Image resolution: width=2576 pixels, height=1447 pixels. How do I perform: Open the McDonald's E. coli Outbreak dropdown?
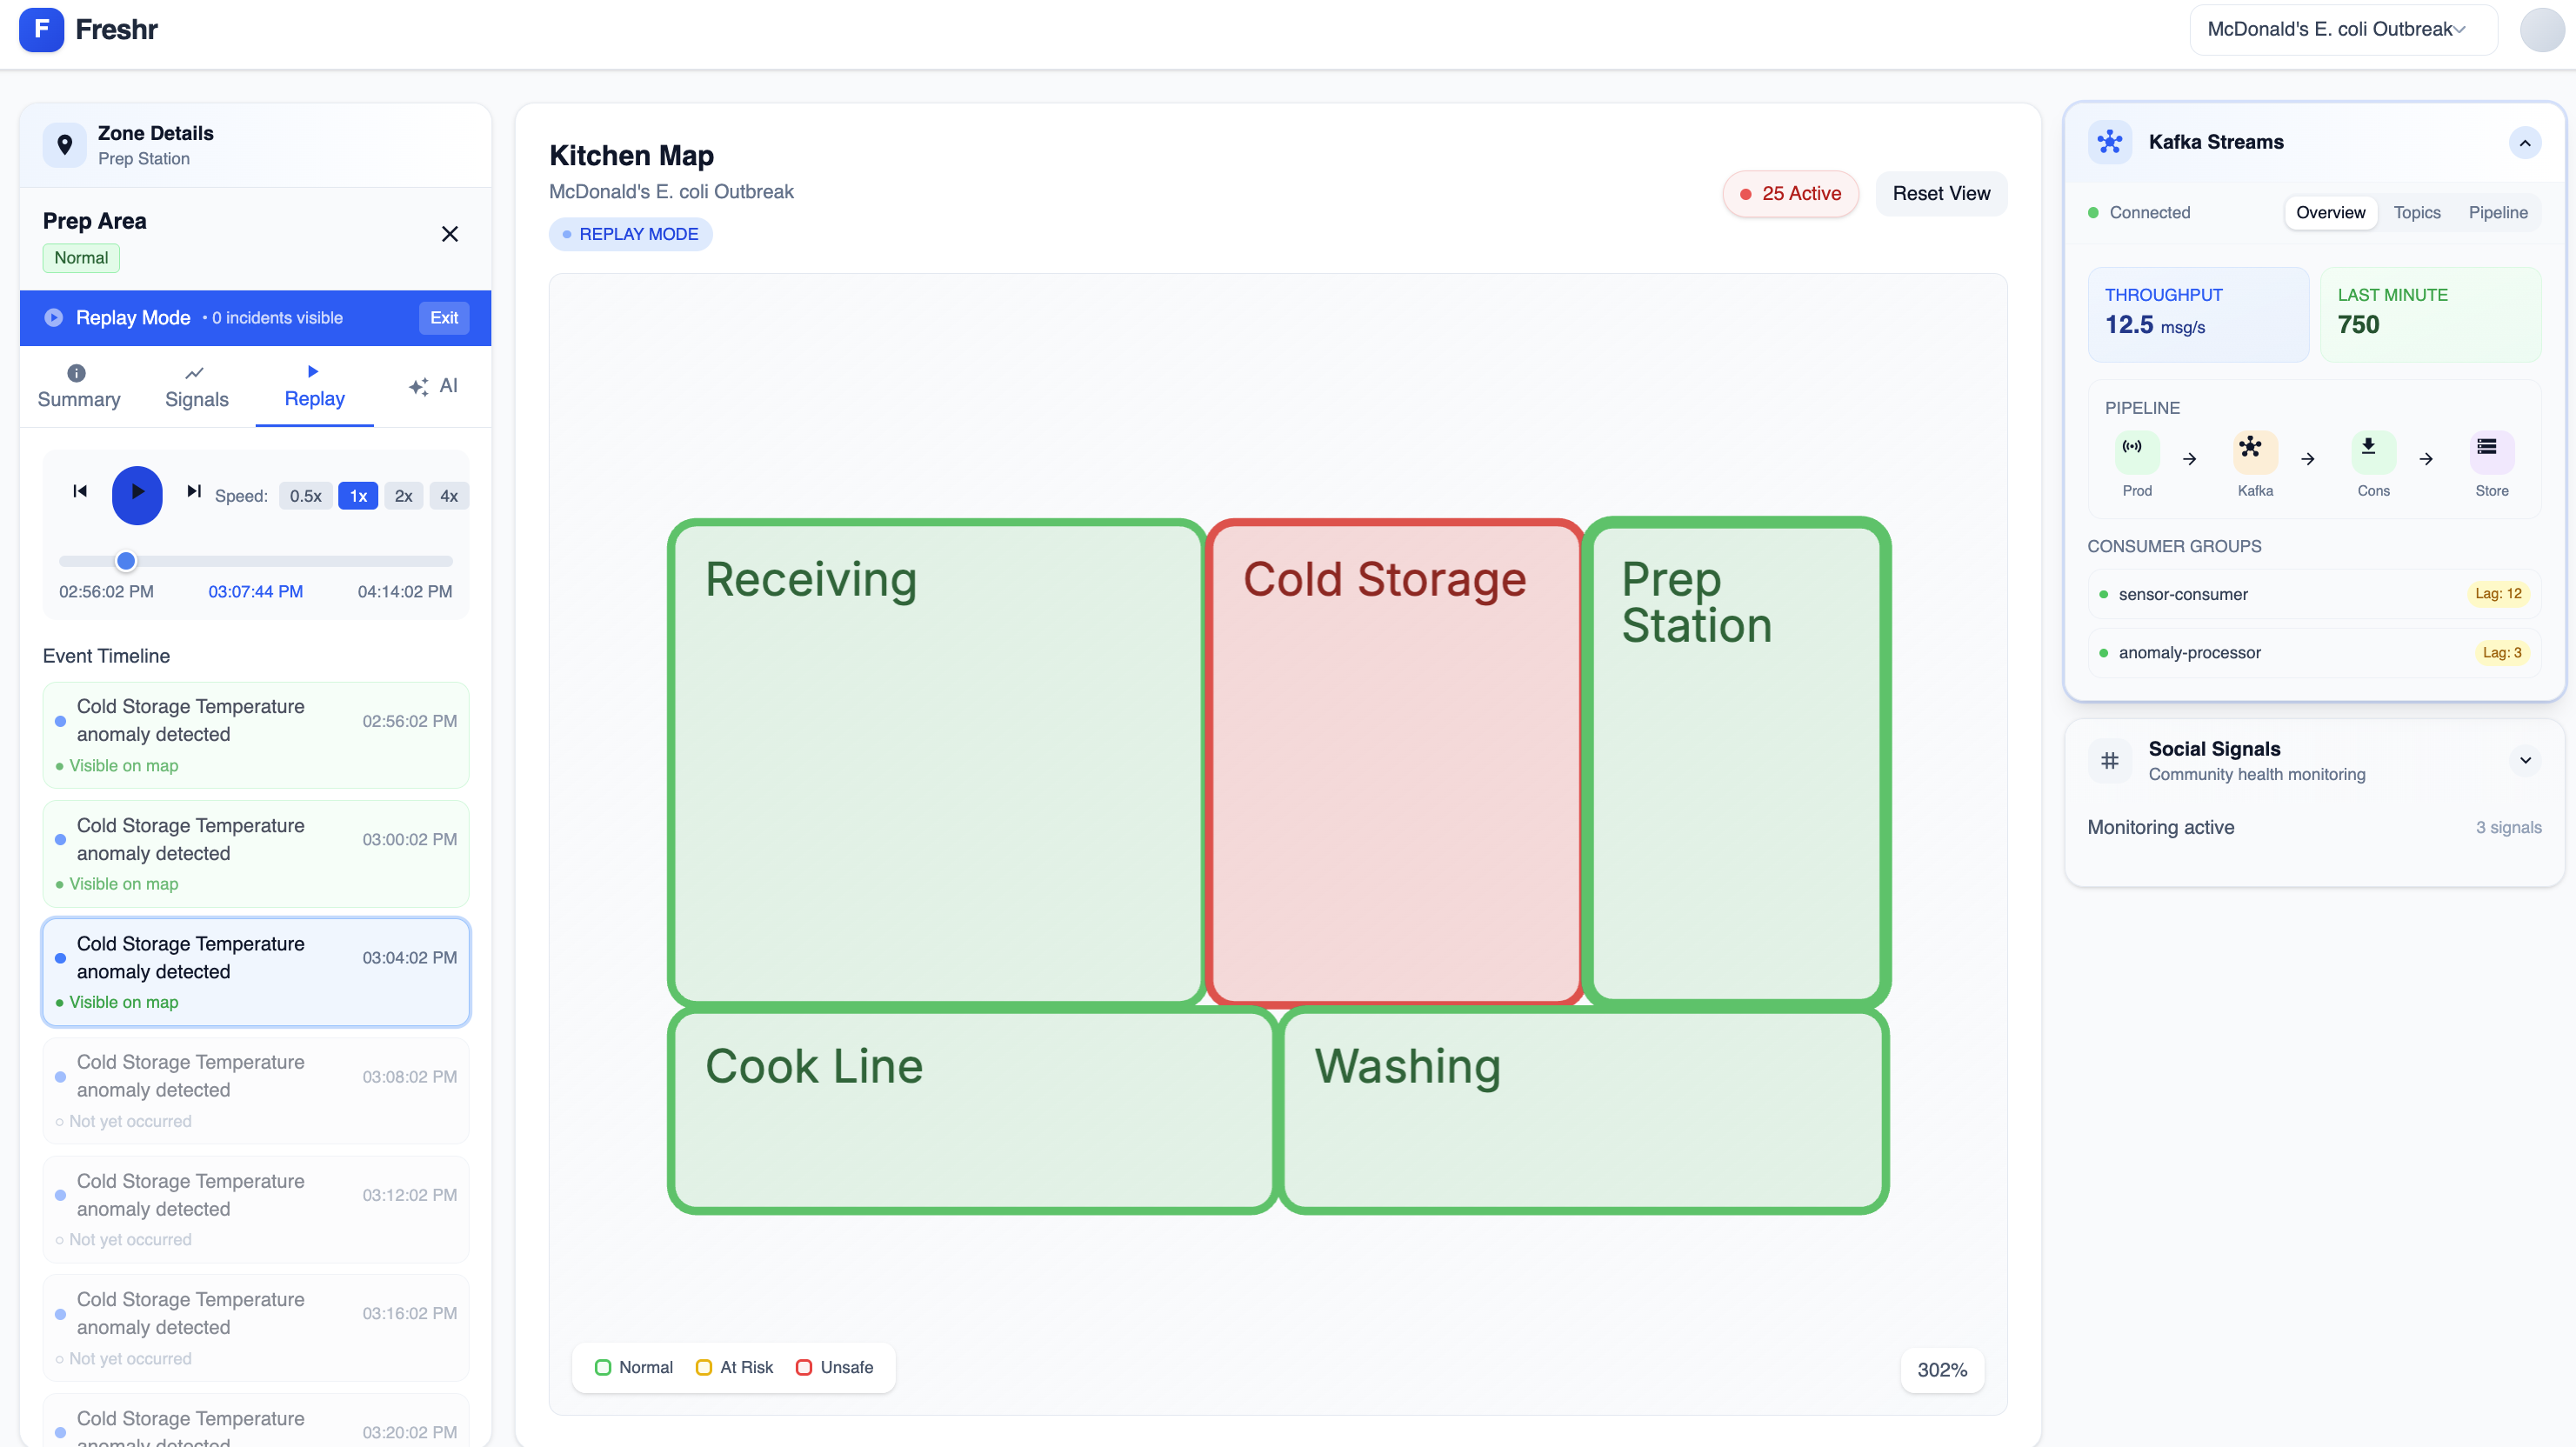coord(2342,29)
